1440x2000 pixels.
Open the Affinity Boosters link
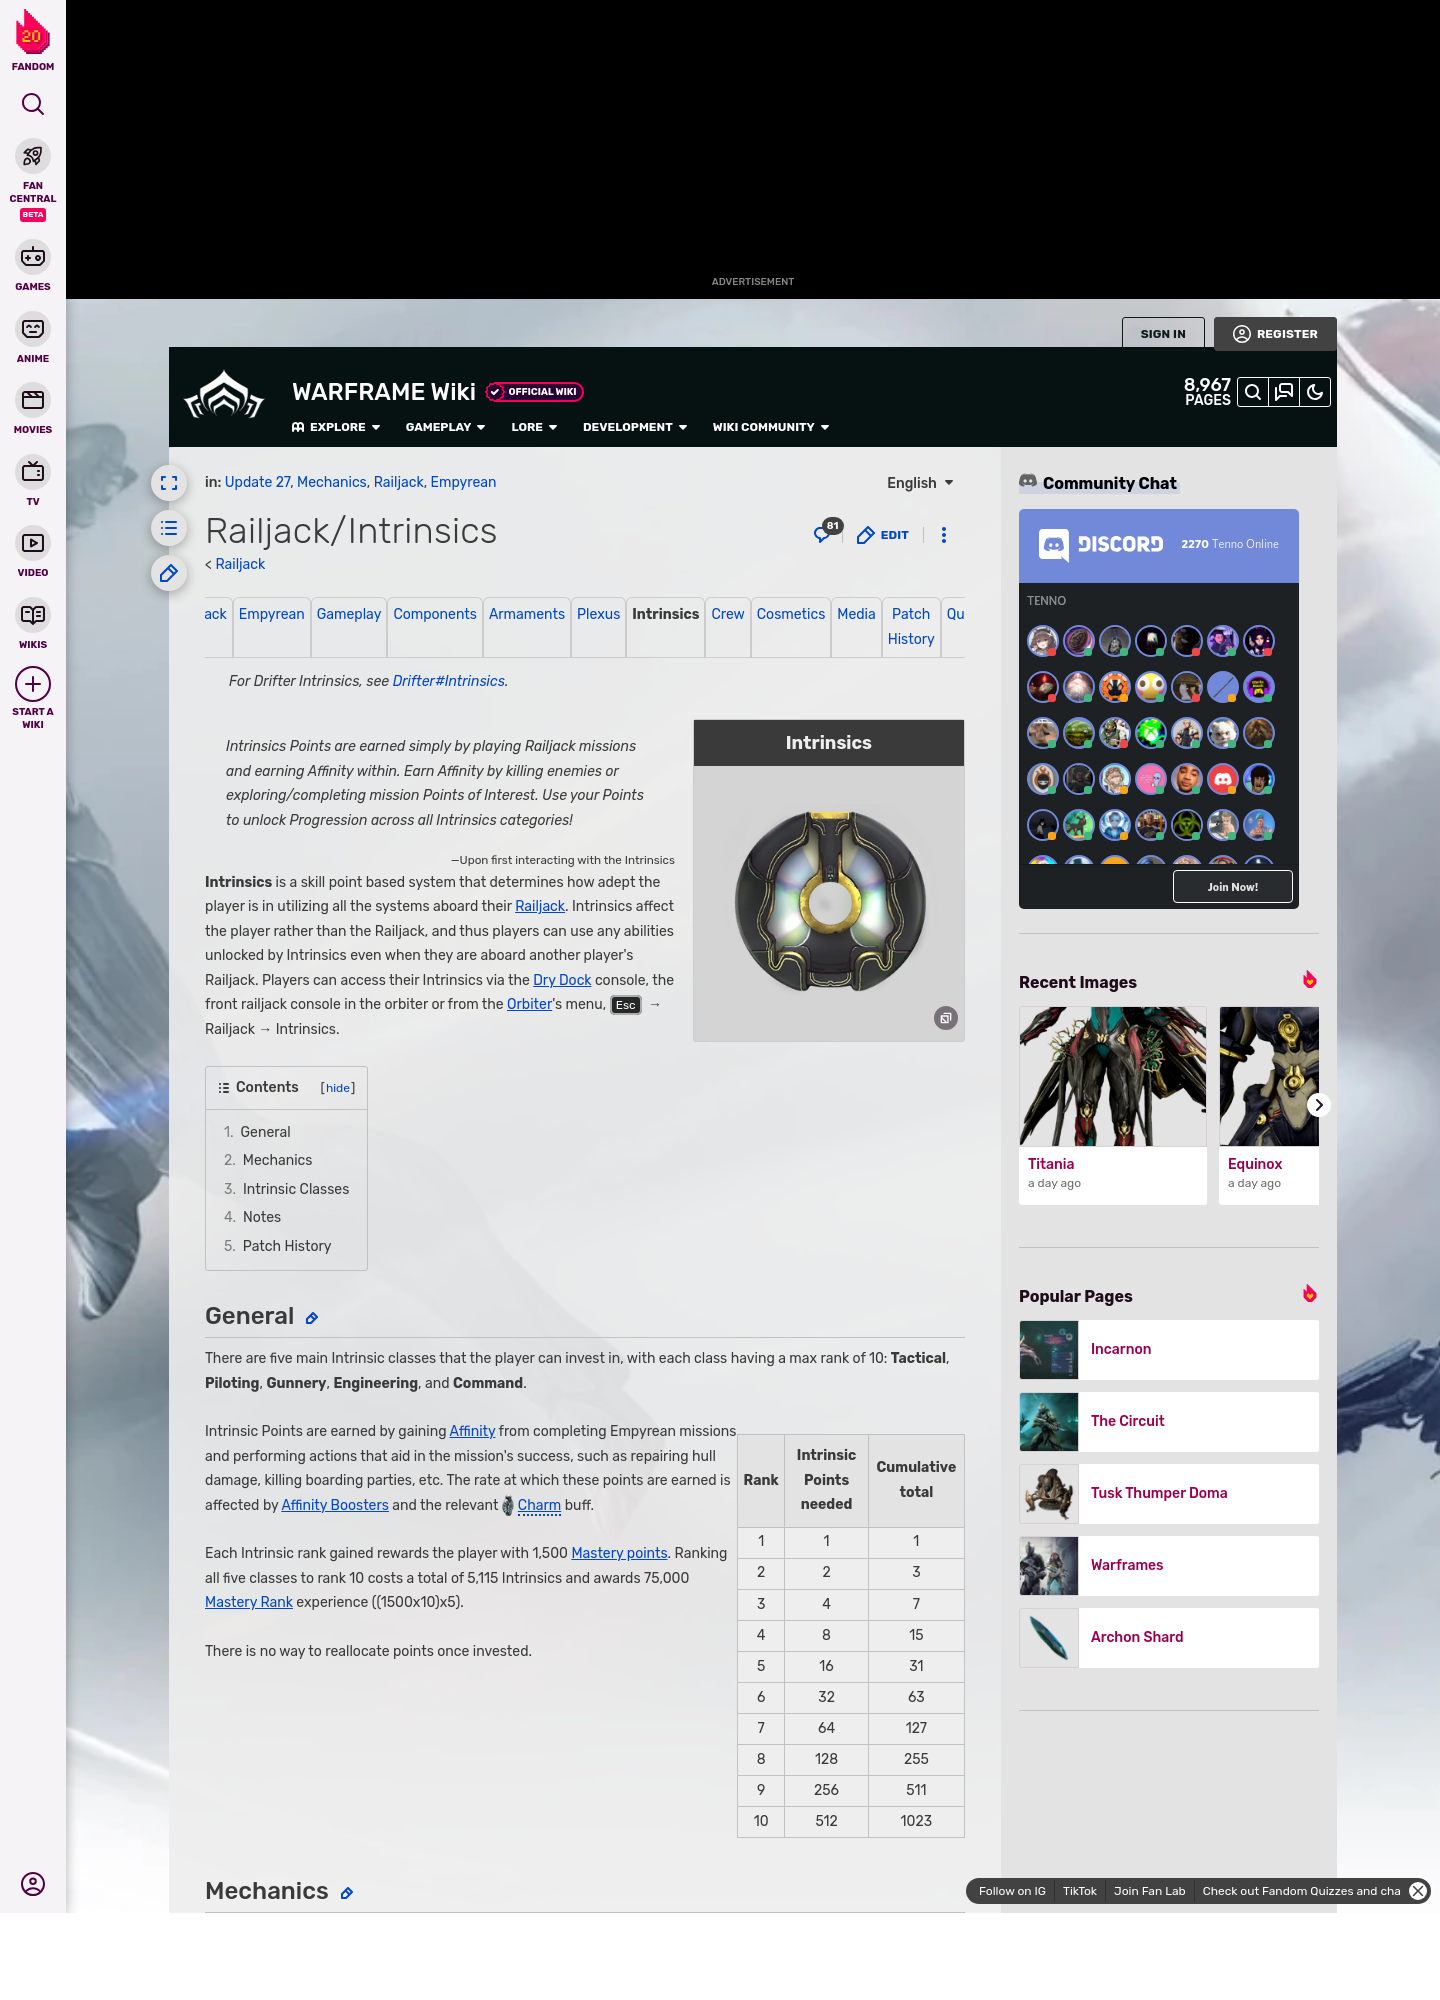(x=335, y=1505)
